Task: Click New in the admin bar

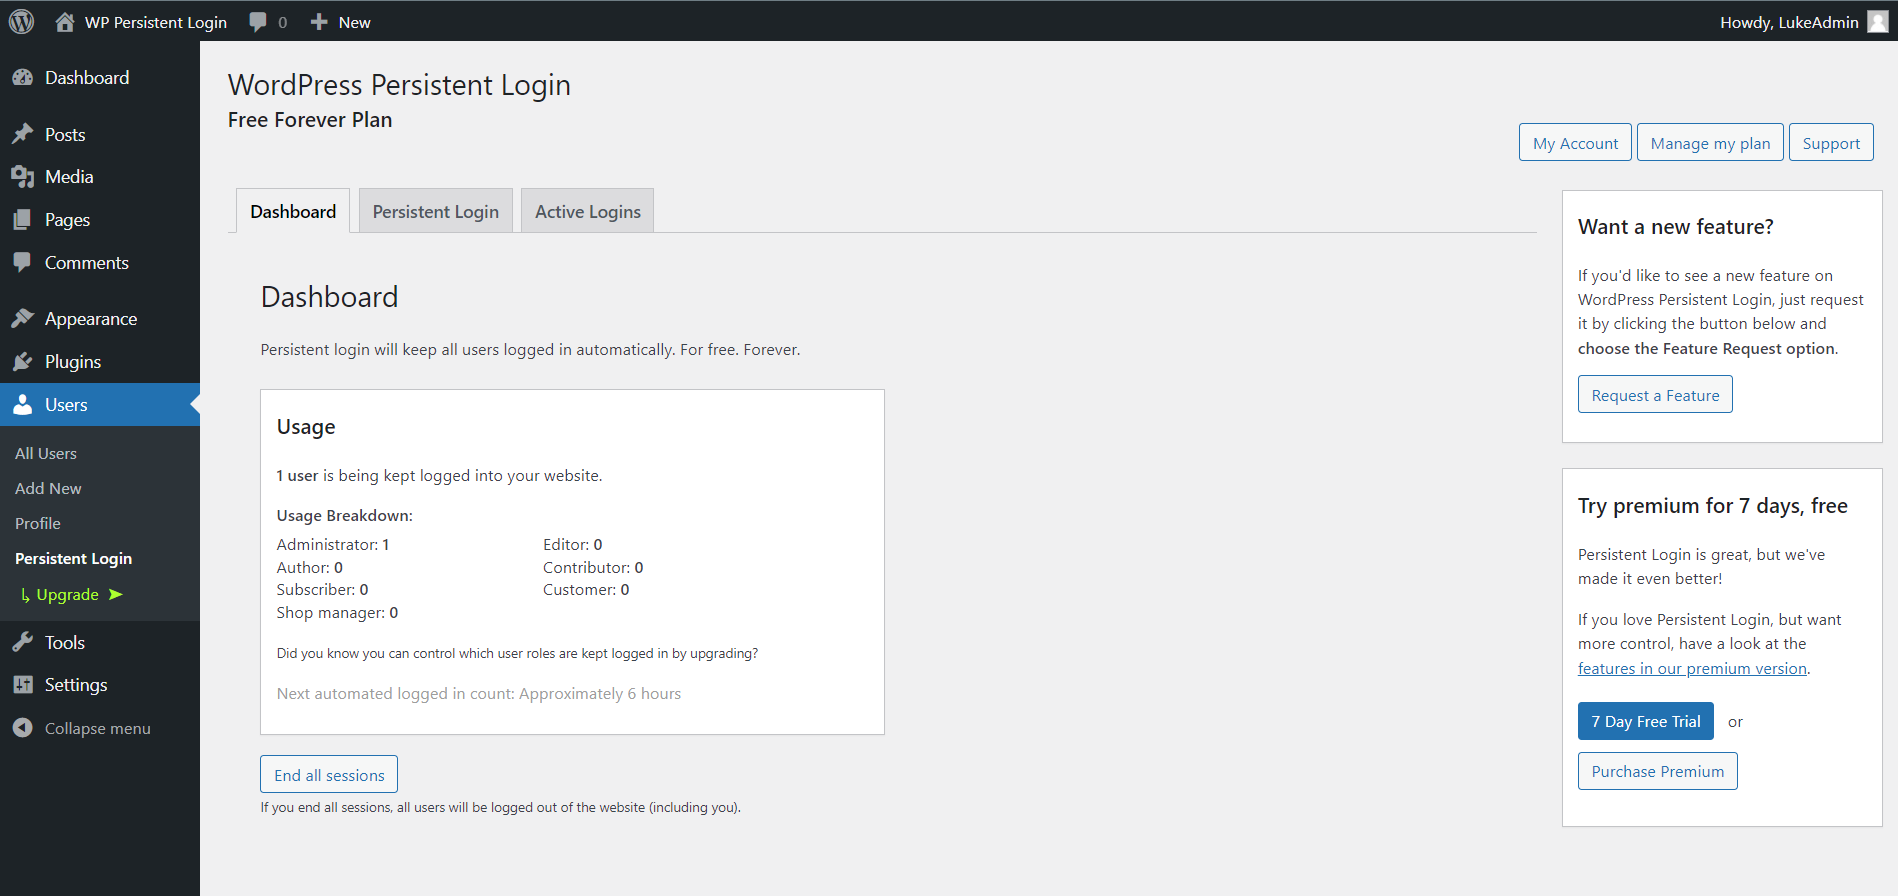Action: (354, 22)
